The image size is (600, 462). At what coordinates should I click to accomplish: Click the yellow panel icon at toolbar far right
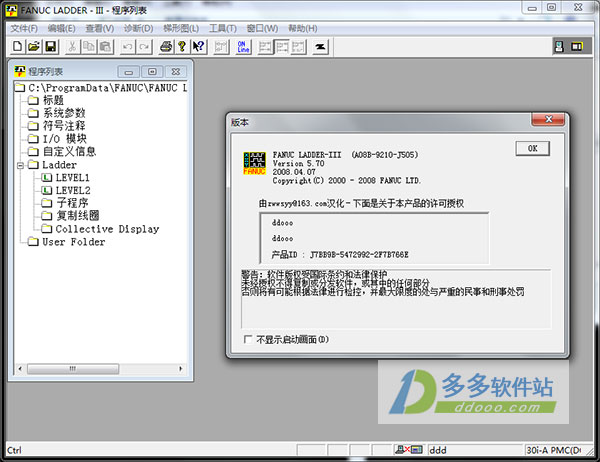(x=577, y=46)
